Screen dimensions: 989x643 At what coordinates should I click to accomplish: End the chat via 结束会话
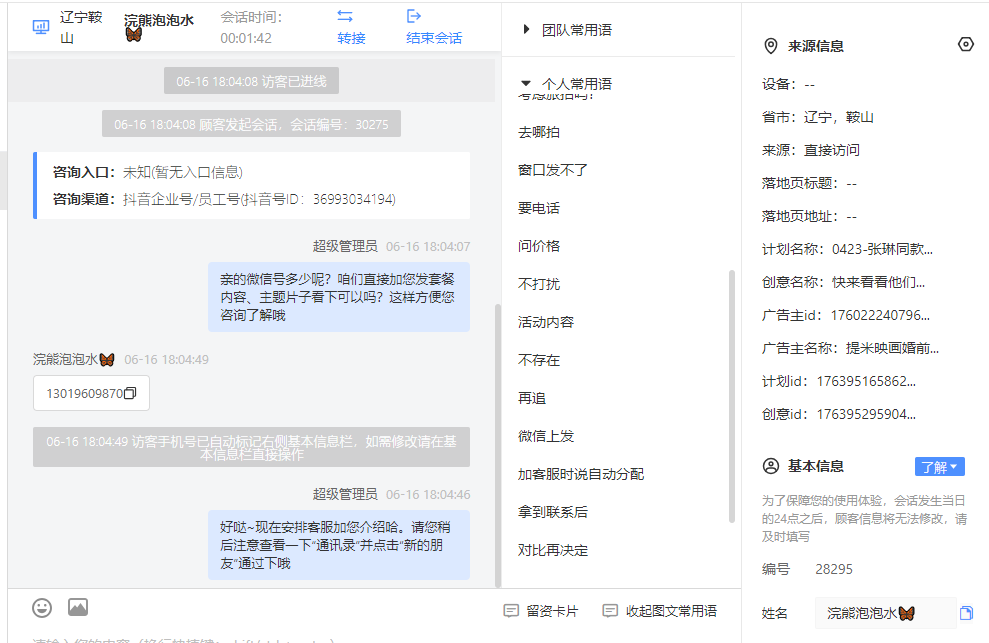(434, 38)
